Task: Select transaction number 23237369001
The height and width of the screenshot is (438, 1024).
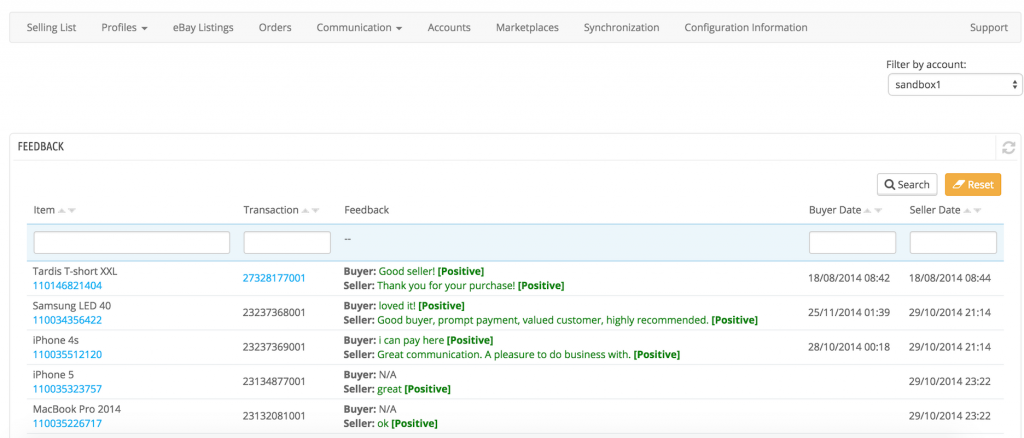Action: (x=274, y=347)
